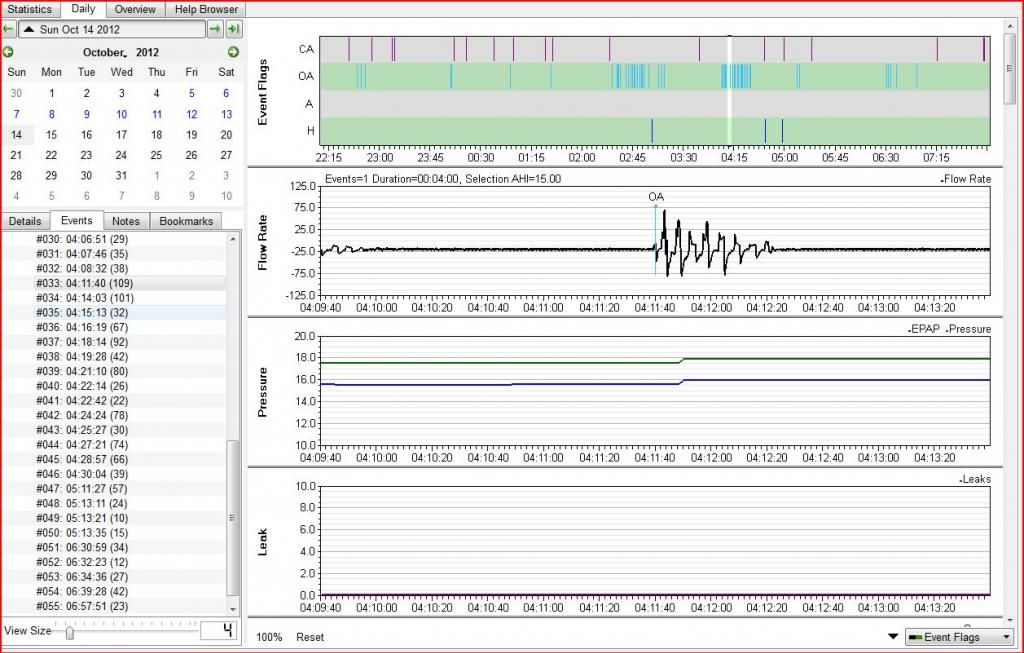Viewport: 1024px width, 653px height.
Task: Open the Event Flags graph dropdown
Action: [x=959, y=637]
